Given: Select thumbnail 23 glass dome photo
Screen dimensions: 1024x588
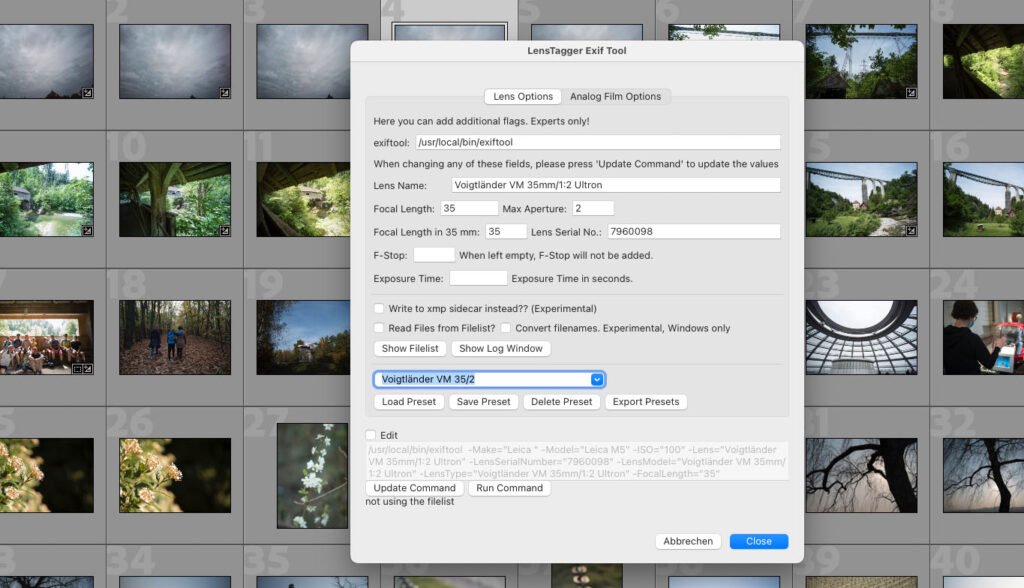Looking at the screenshot, I should point(861,337).
